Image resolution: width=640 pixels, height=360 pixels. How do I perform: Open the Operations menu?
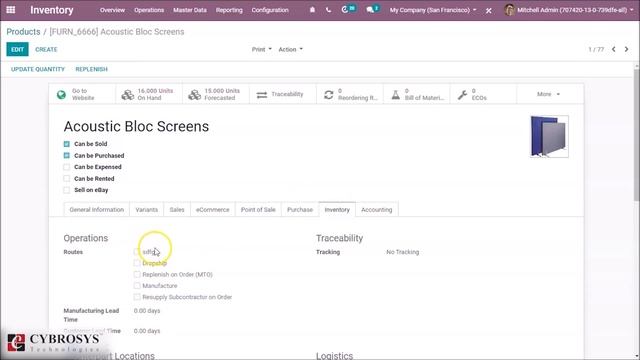point(149,10)
